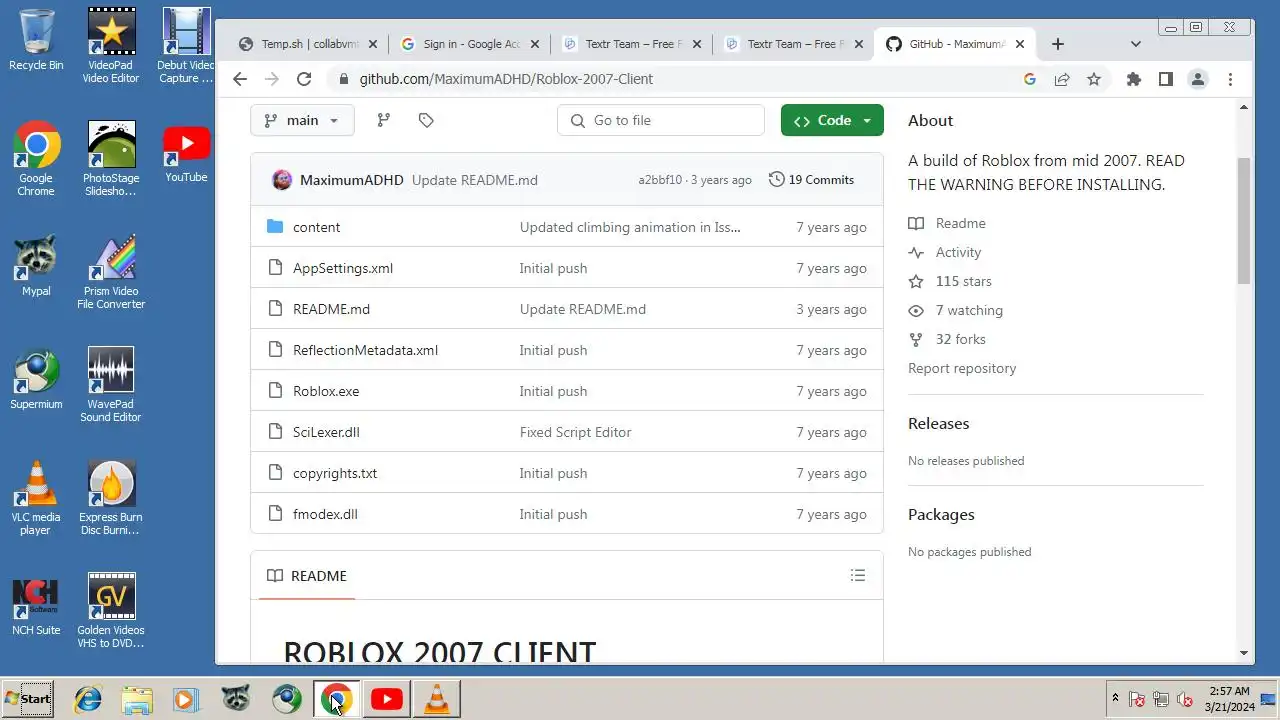Open VLC media player desktop icon
This screenshot has height=720, width=1280.
tap(36, 498)
